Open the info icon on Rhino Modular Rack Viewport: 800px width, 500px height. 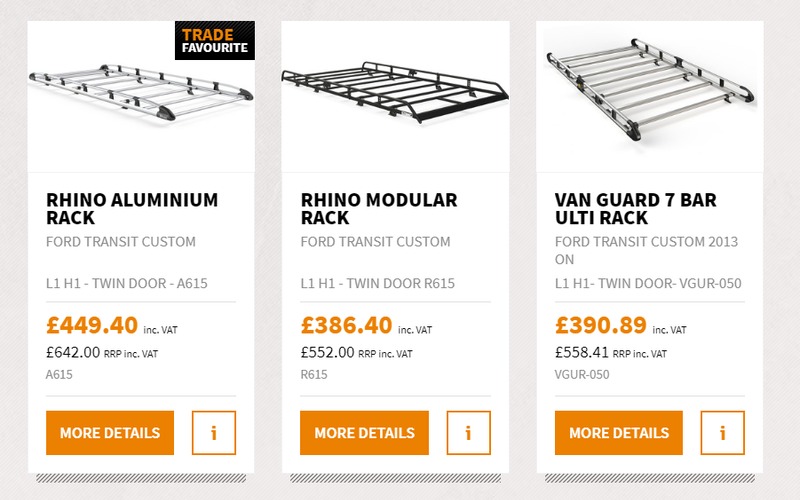coord(468,433)
